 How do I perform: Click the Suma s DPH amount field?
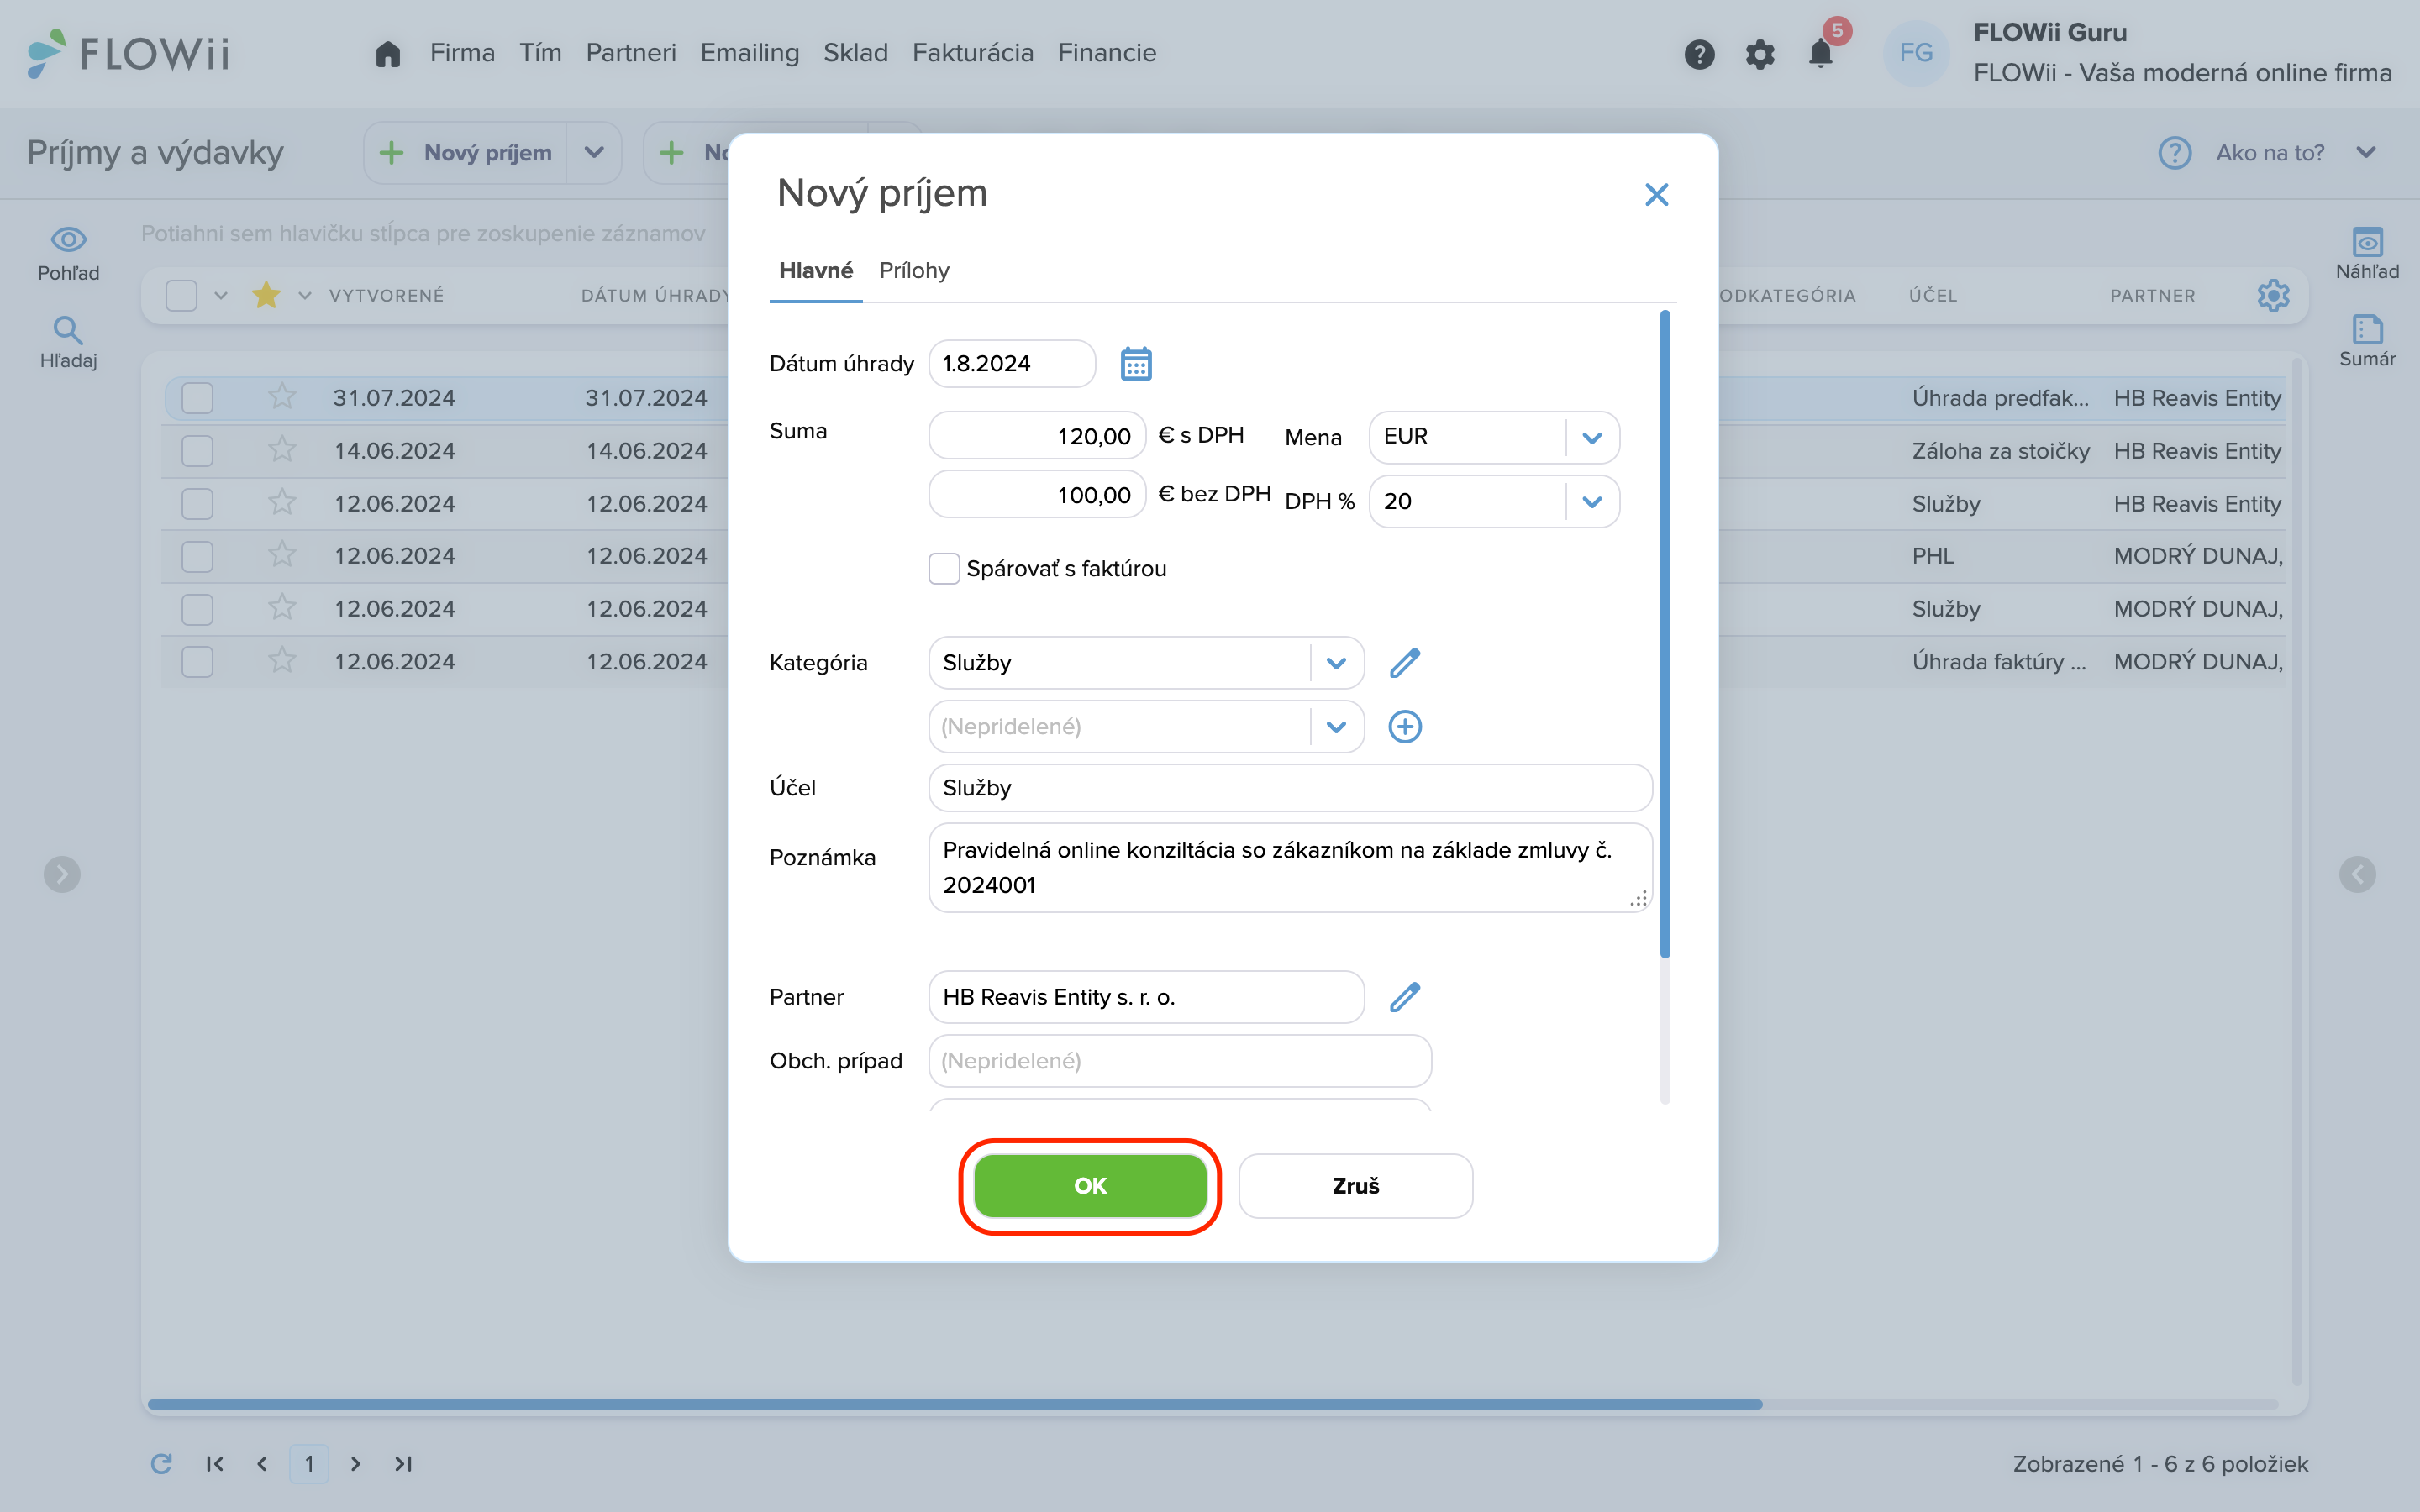[1037, 436]
